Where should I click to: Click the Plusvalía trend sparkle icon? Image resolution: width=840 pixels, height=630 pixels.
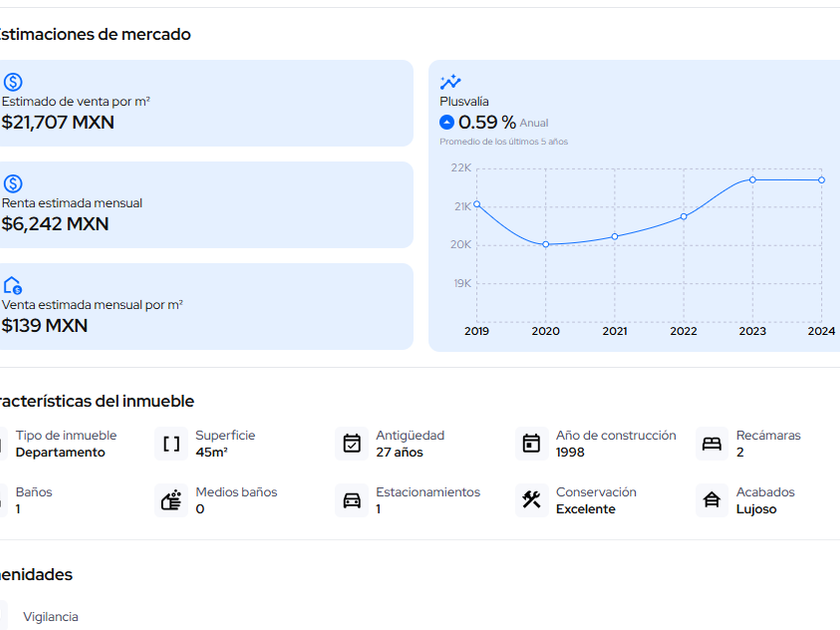click(450, 82)
